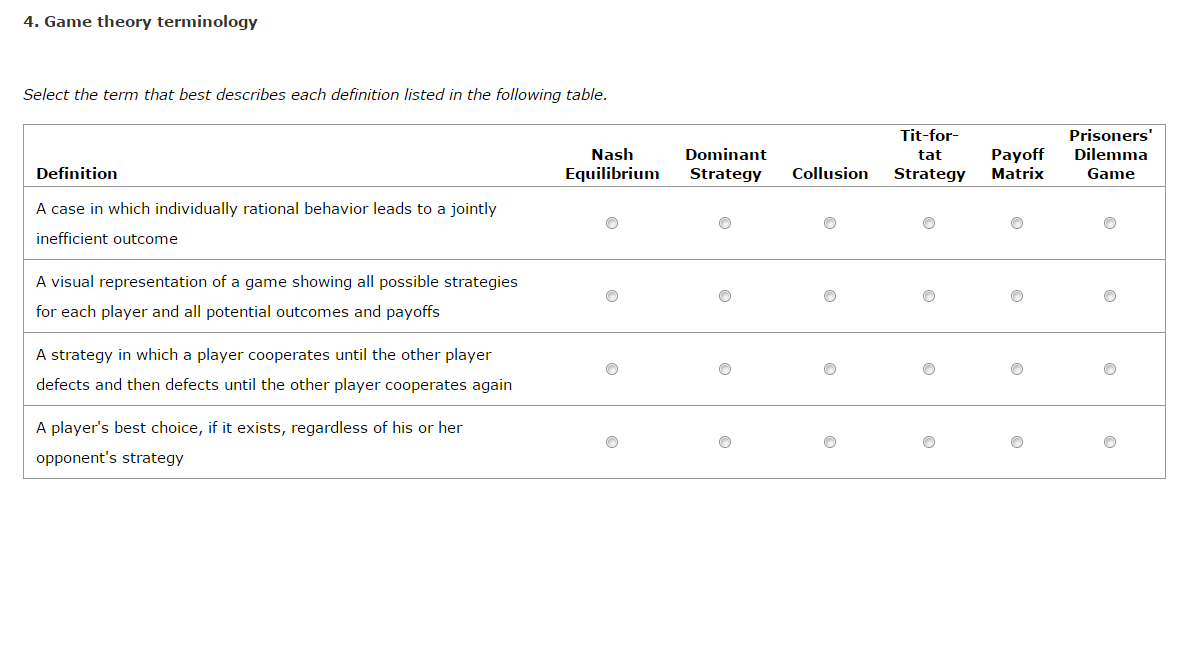Select Nash Equilibrium for cooperates-until-defects row
1183x648 pixels.
tap(612, 370)
